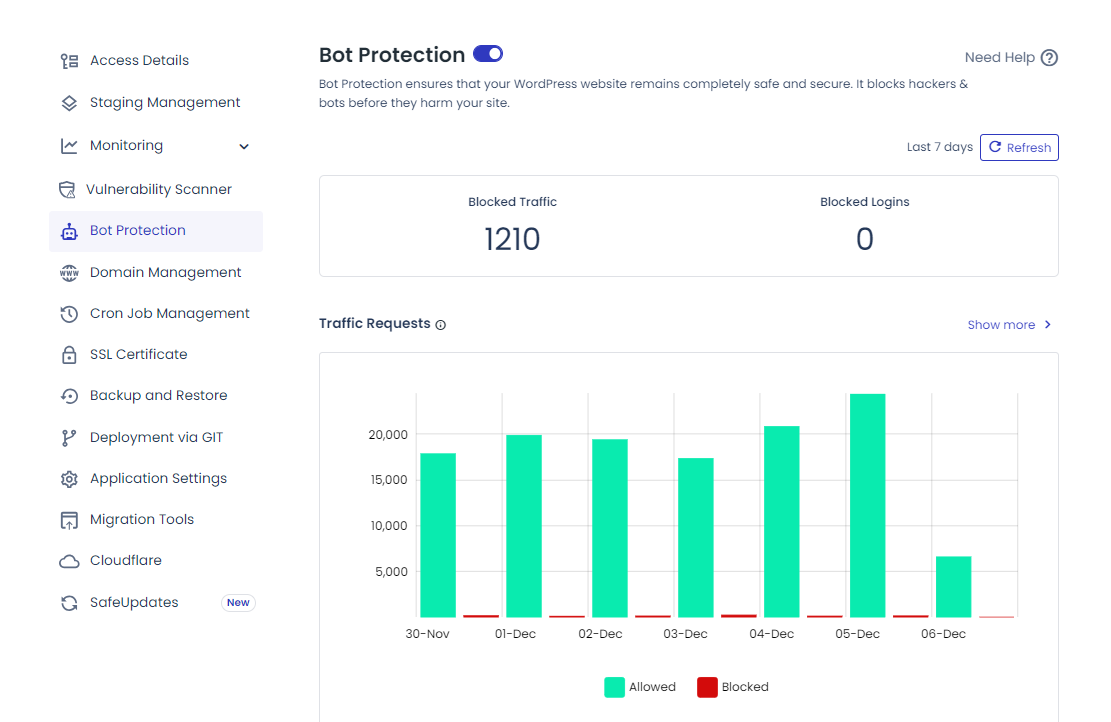The height and width of the screenshot is (722, 1111).
Task: Click the Need Help question mark icon
Action: click(1048, 57)
